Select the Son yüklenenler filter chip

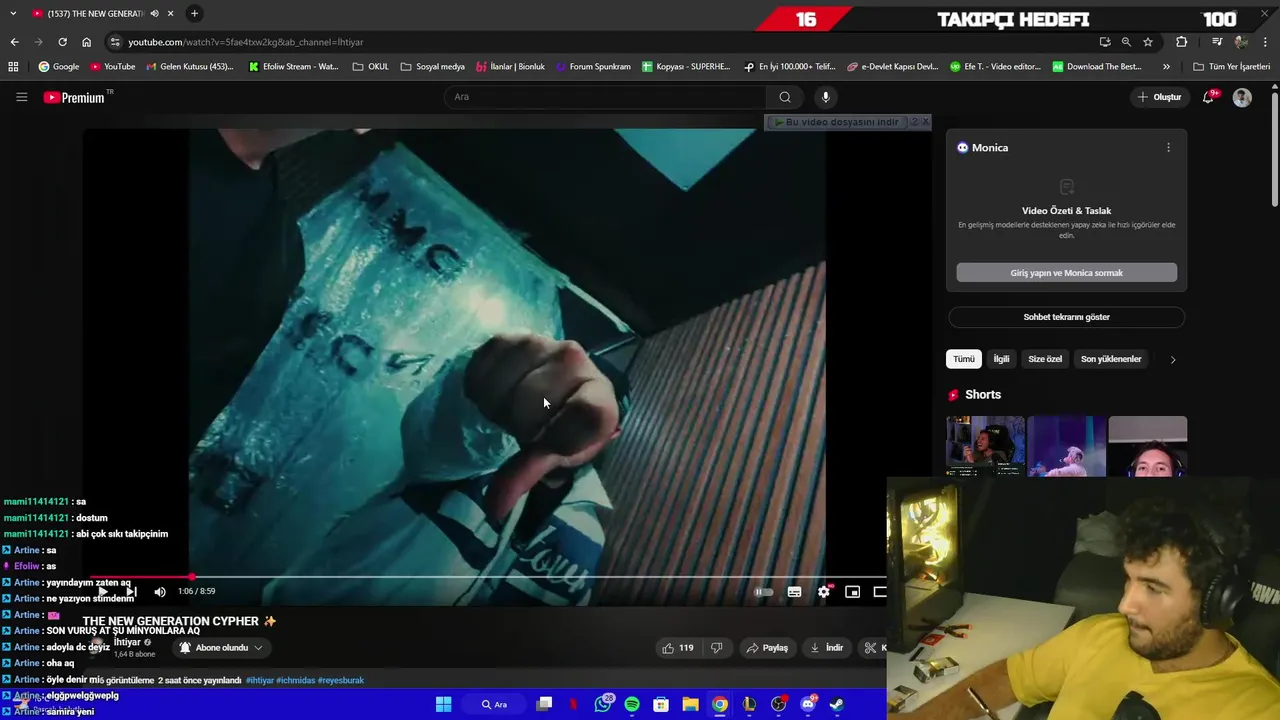1111,359
